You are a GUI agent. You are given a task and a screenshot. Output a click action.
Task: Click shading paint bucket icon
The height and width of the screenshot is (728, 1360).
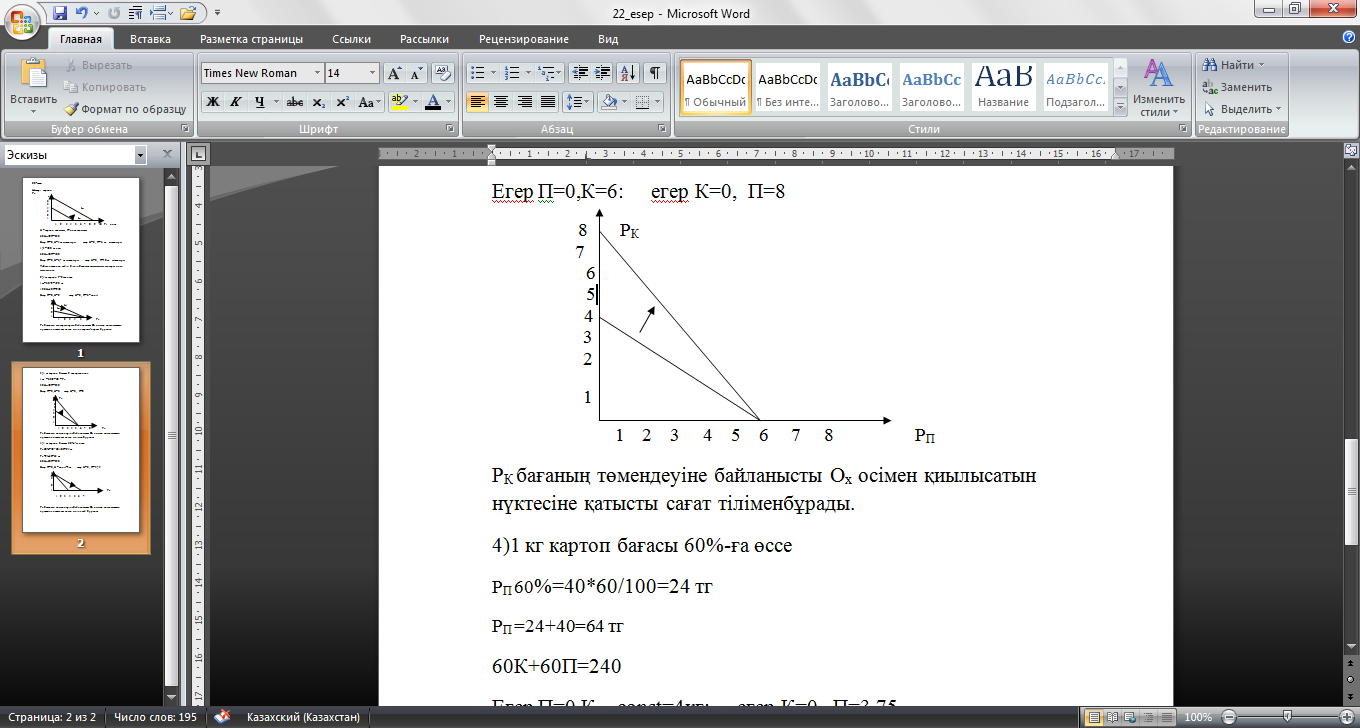coord(607,102)
